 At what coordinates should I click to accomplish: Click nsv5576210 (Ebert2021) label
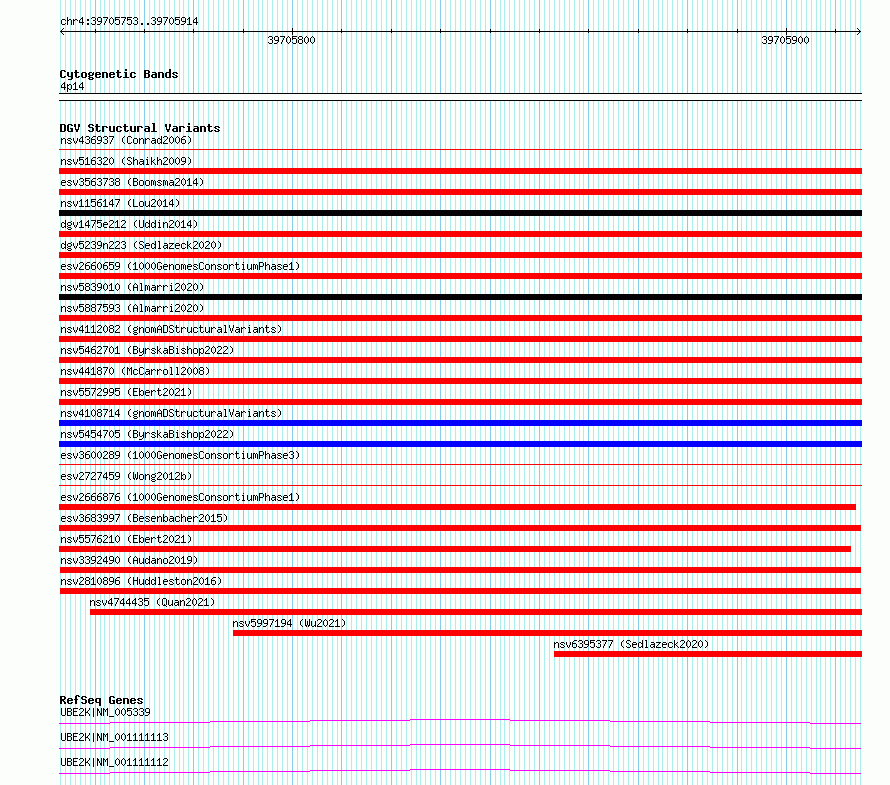pos(126,539)
